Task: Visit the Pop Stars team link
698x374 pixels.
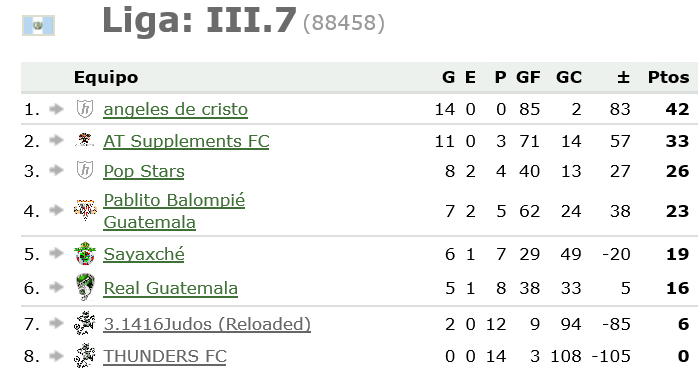Action: click(144, 171)
